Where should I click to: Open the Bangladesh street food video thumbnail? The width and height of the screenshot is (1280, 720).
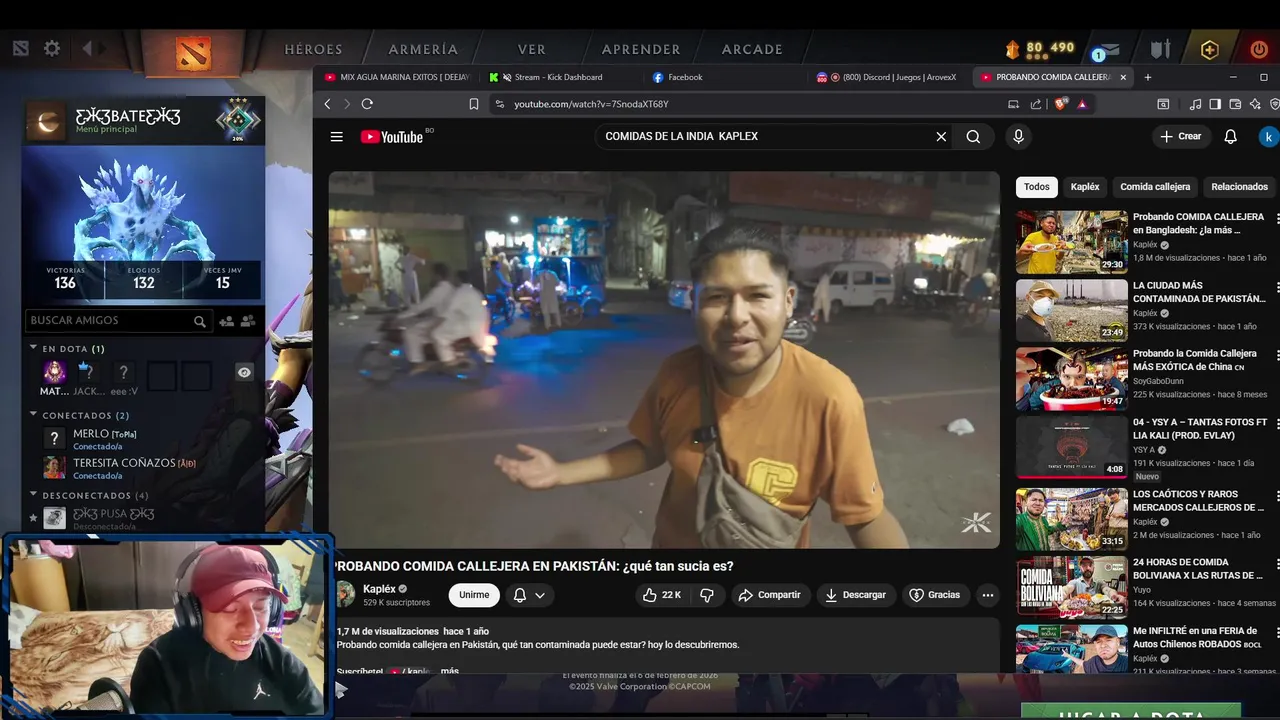pyautogui.click(x=1071, y=242)
